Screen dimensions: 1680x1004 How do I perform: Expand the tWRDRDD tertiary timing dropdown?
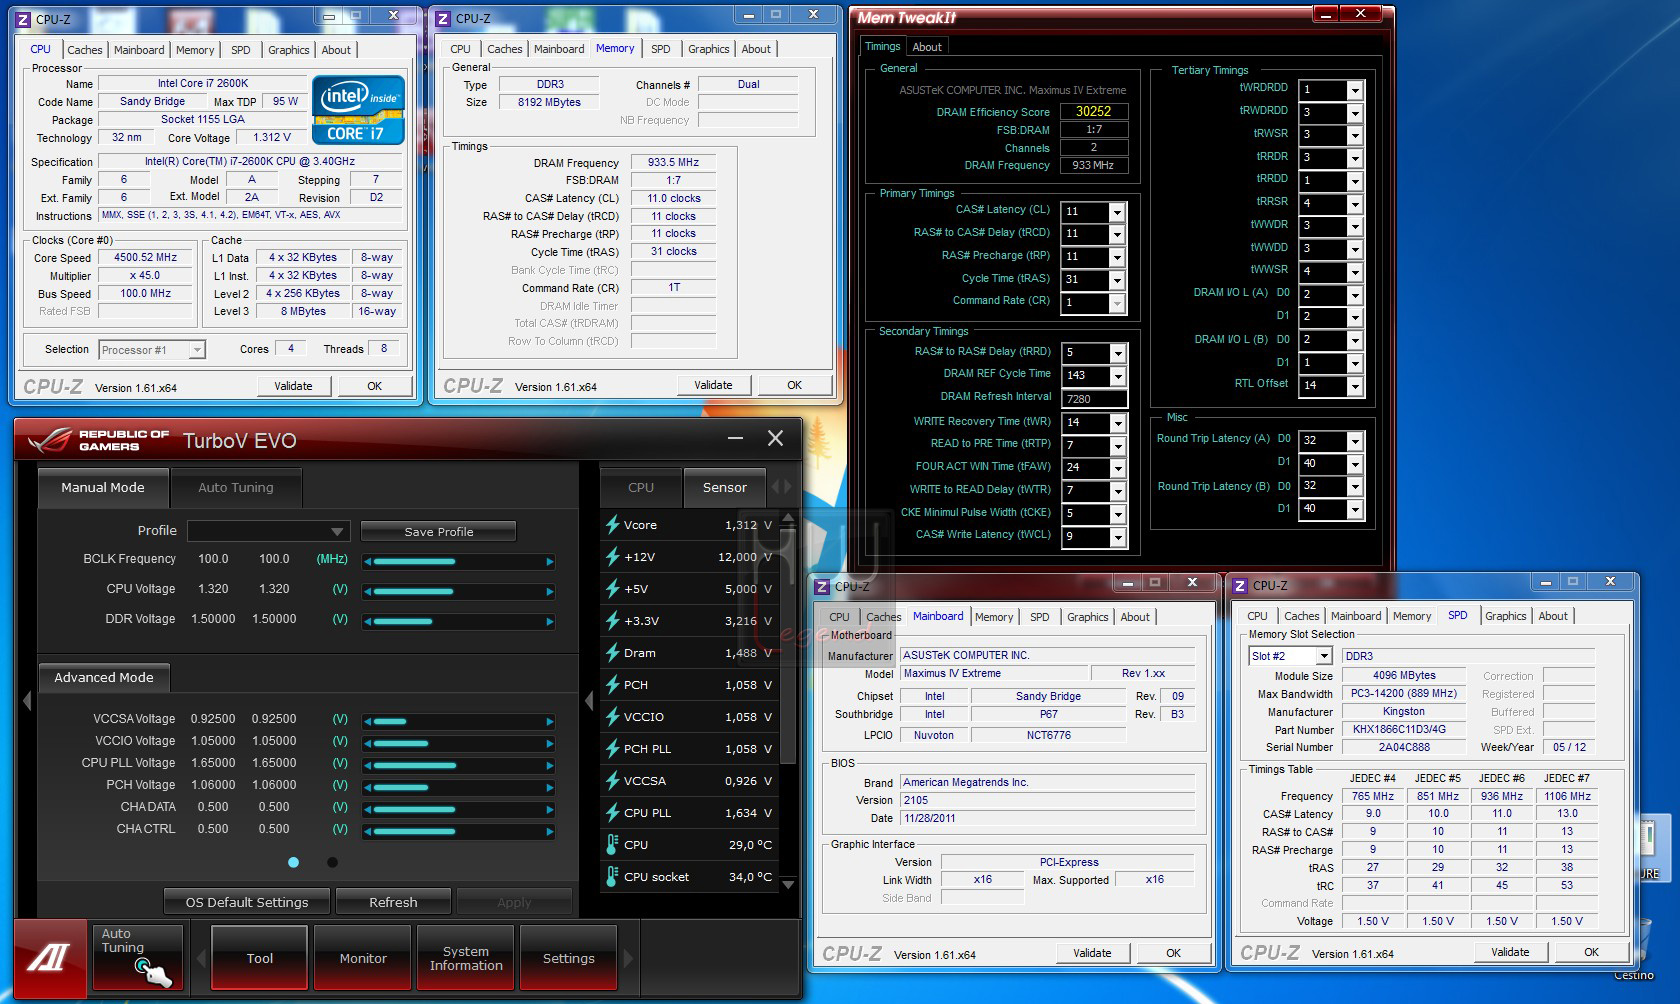point(1355,90)
